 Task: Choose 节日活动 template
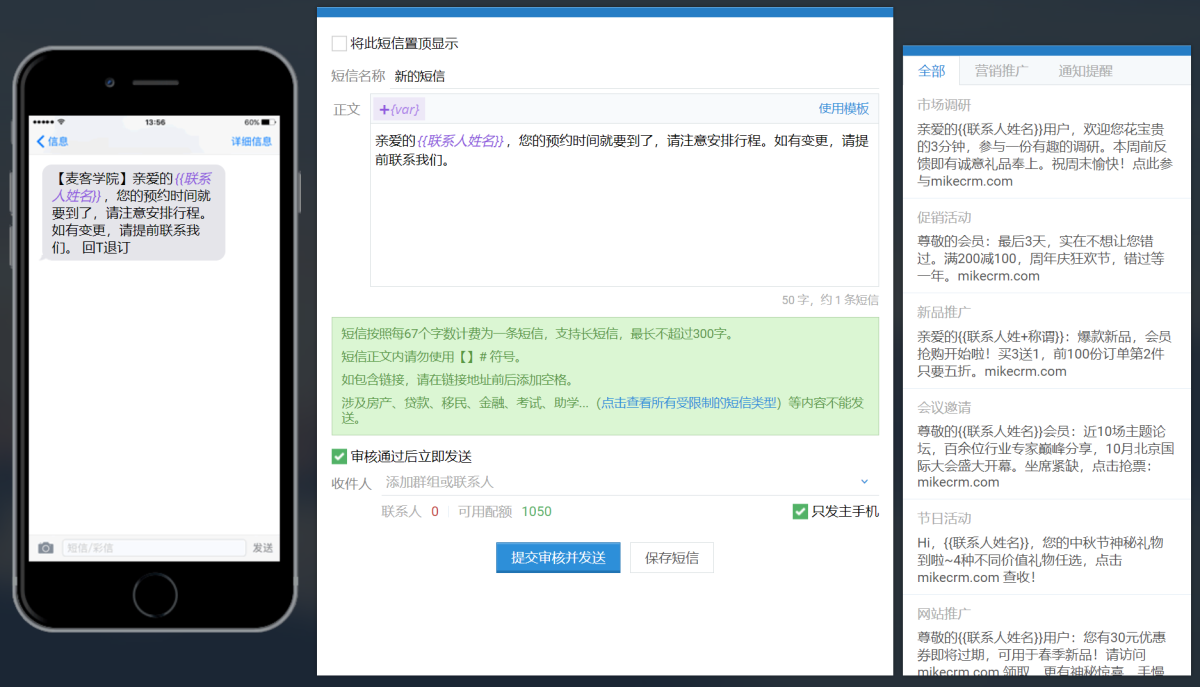pos(1046,547)
